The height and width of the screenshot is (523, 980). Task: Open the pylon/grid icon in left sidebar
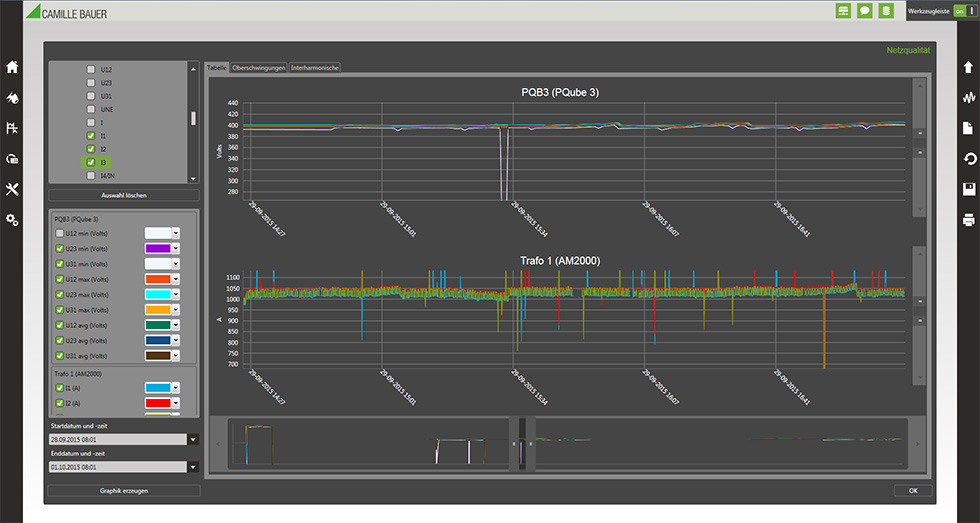click(x=12, y=128)
